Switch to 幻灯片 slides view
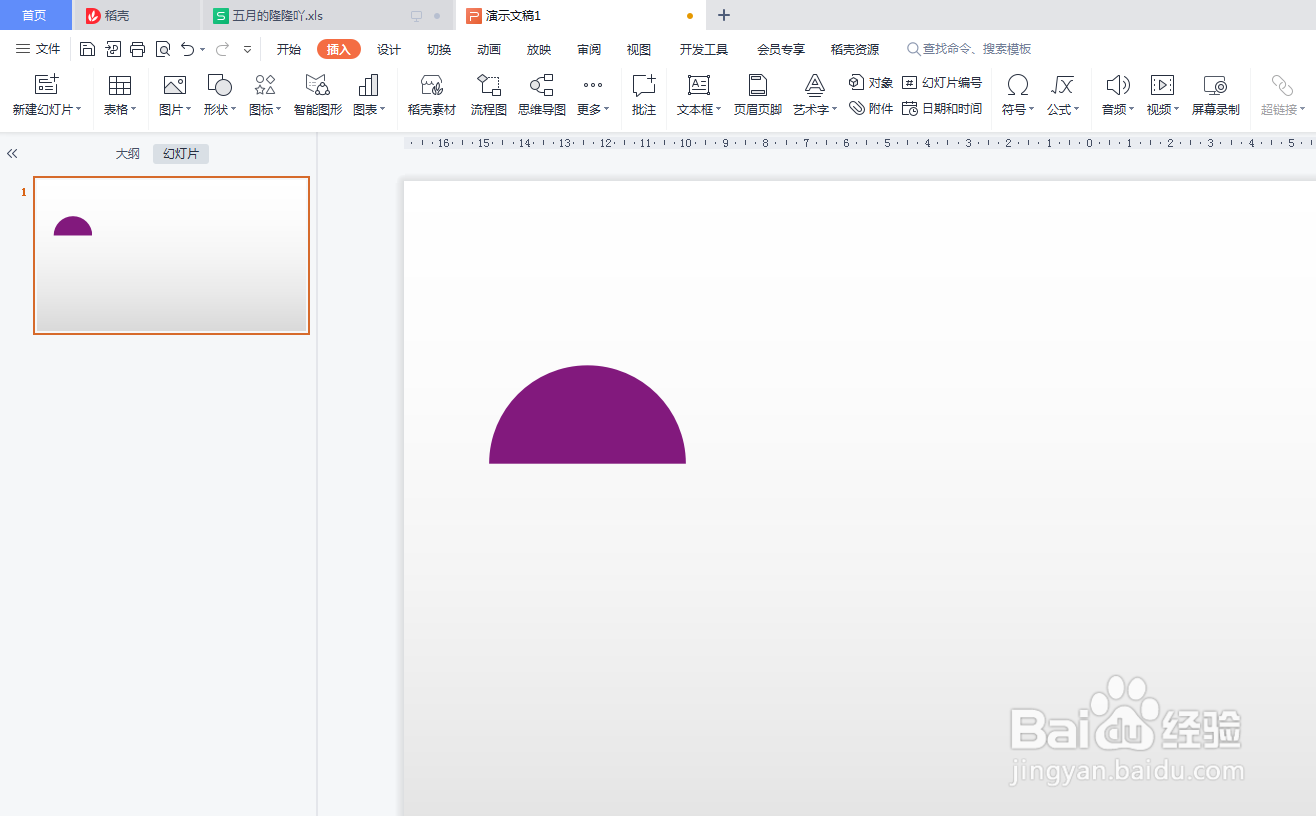Screen dimensions: 1316x816 [x=181, y=154]
